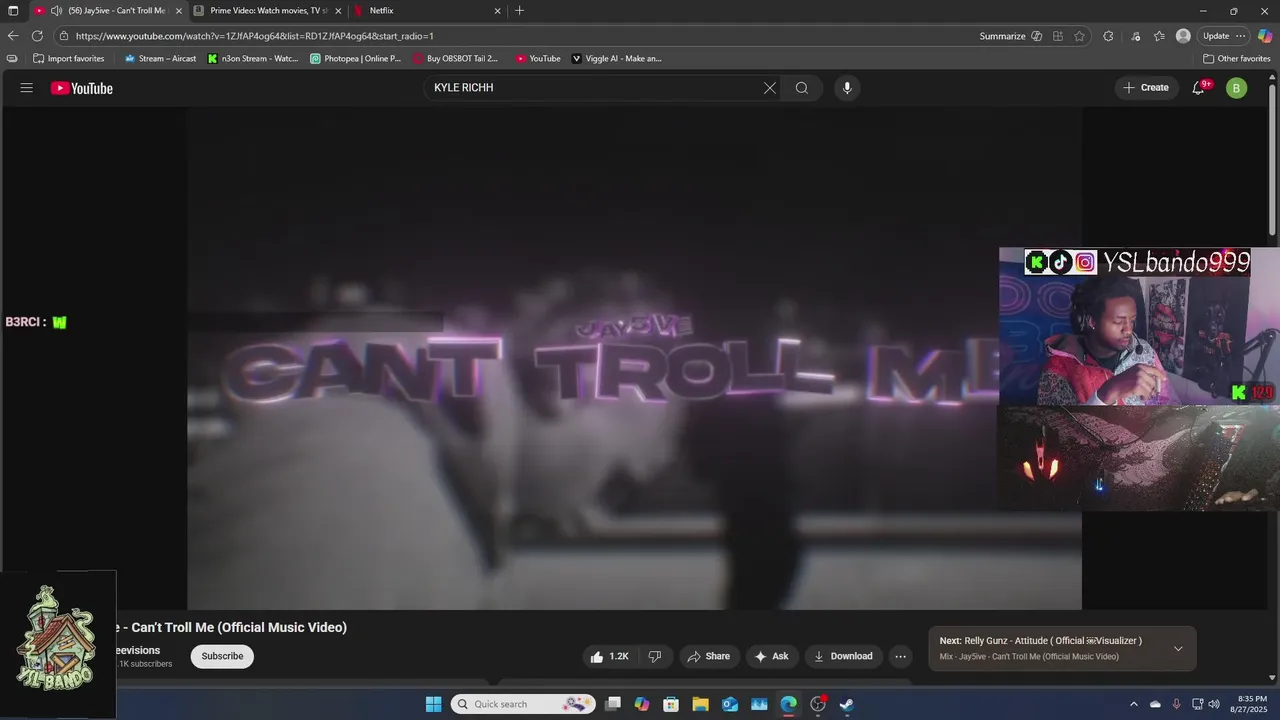Viewport: 1280px width, 720px height.
Task: Clear the YouTube search text
Action: click(x=769, y=88)
